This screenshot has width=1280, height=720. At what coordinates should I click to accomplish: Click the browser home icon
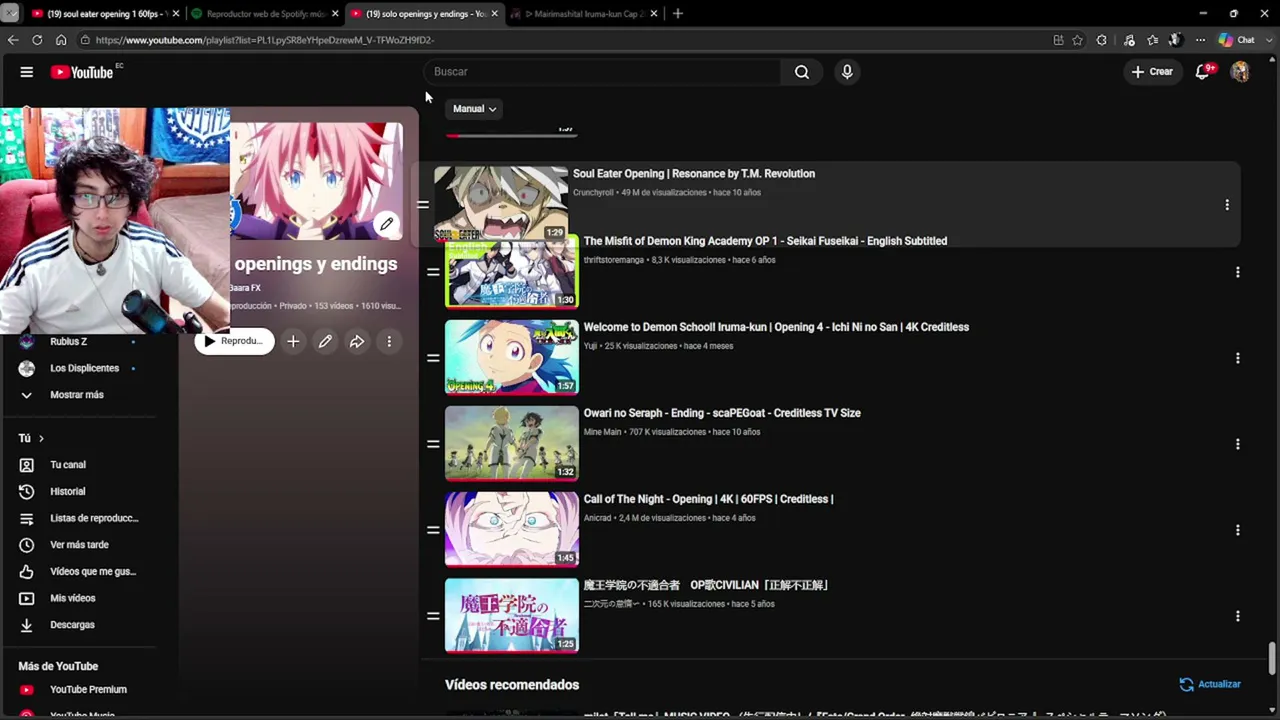61,40
